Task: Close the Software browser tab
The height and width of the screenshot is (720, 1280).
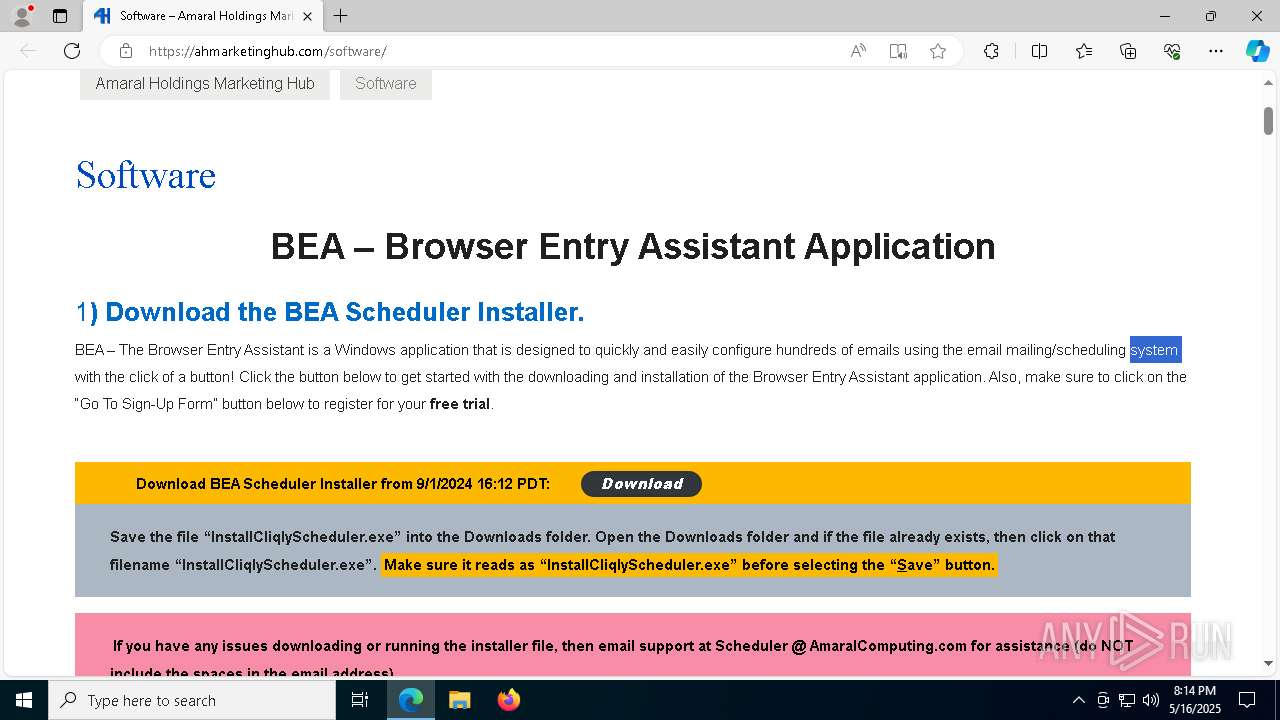Action: coord(307,16)
